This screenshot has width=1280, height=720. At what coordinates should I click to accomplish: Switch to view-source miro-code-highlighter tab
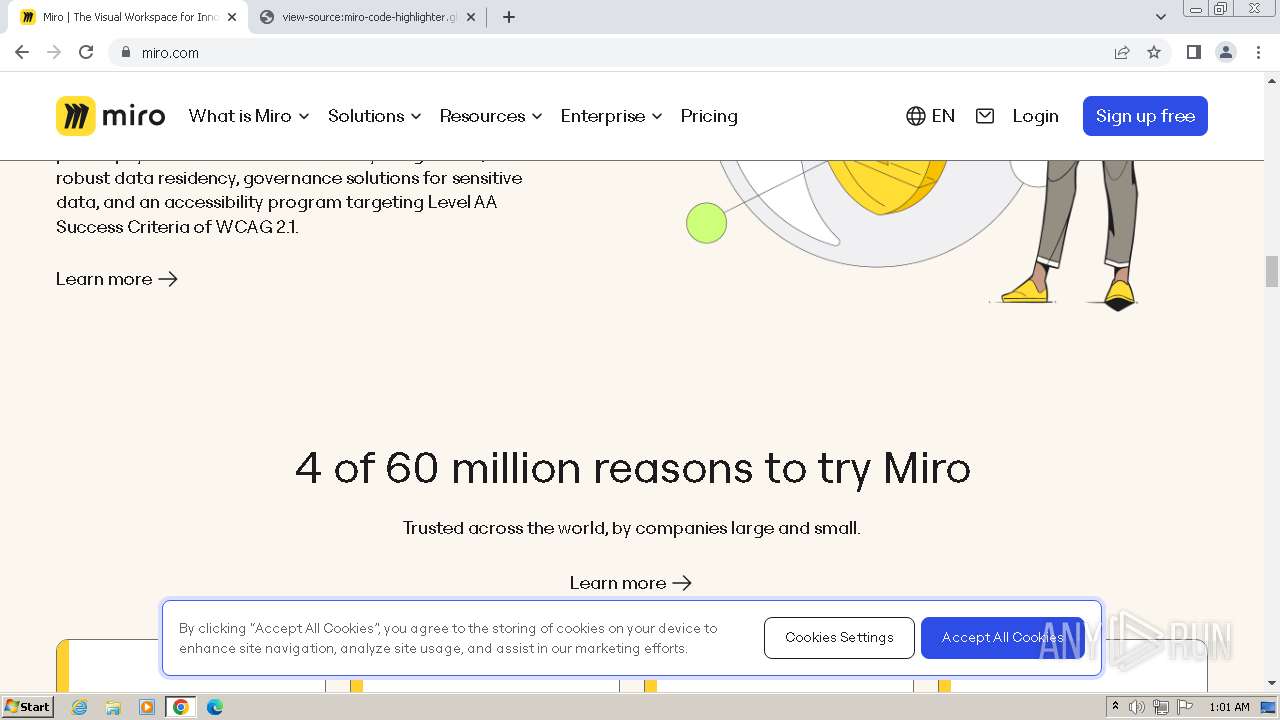(x=366, y=17)
